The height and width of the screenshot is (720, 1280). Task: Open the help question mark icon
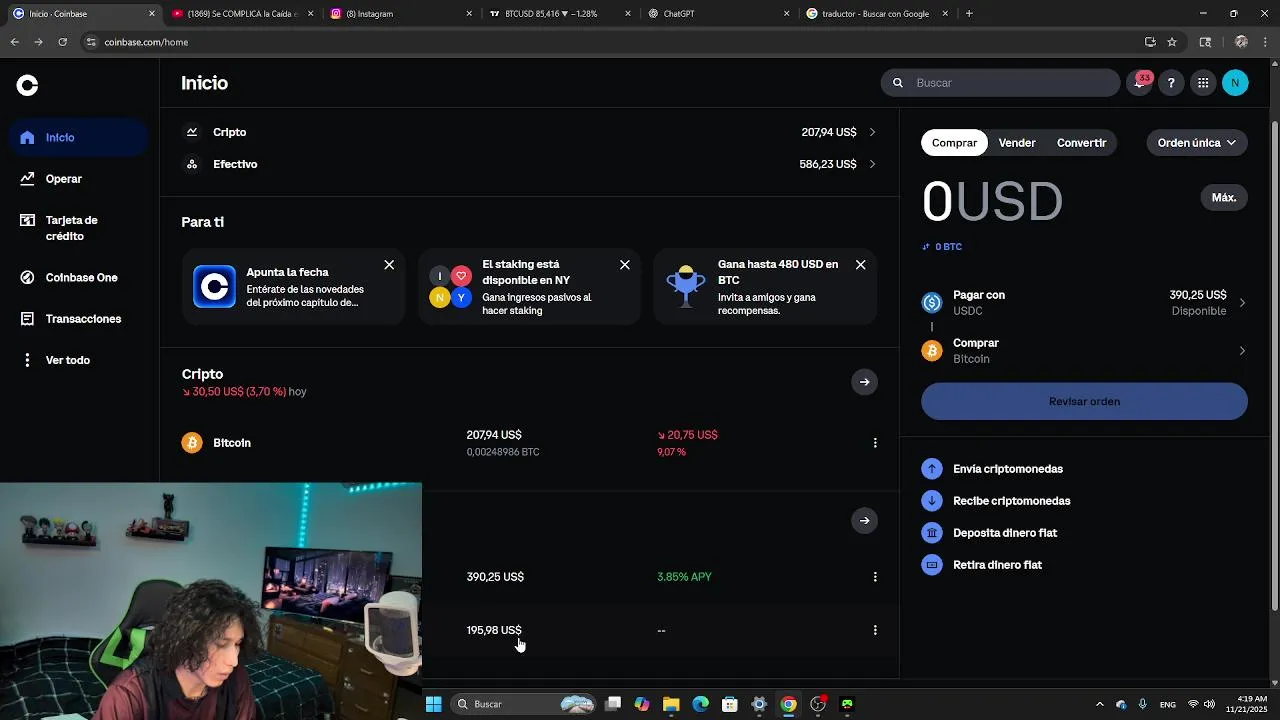pos(1171,83)
